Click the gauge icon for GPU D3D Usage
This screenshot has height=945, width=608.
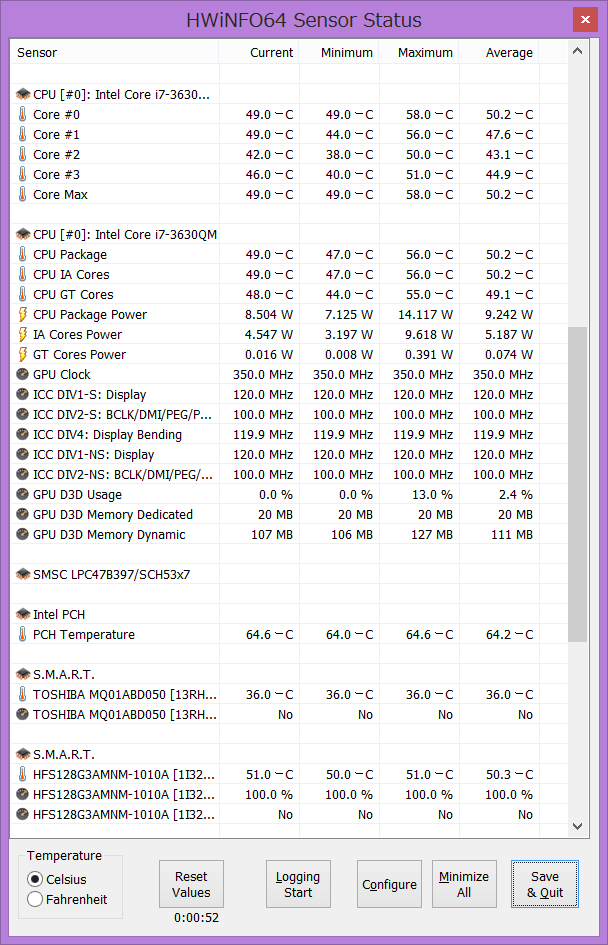(22, 494)
